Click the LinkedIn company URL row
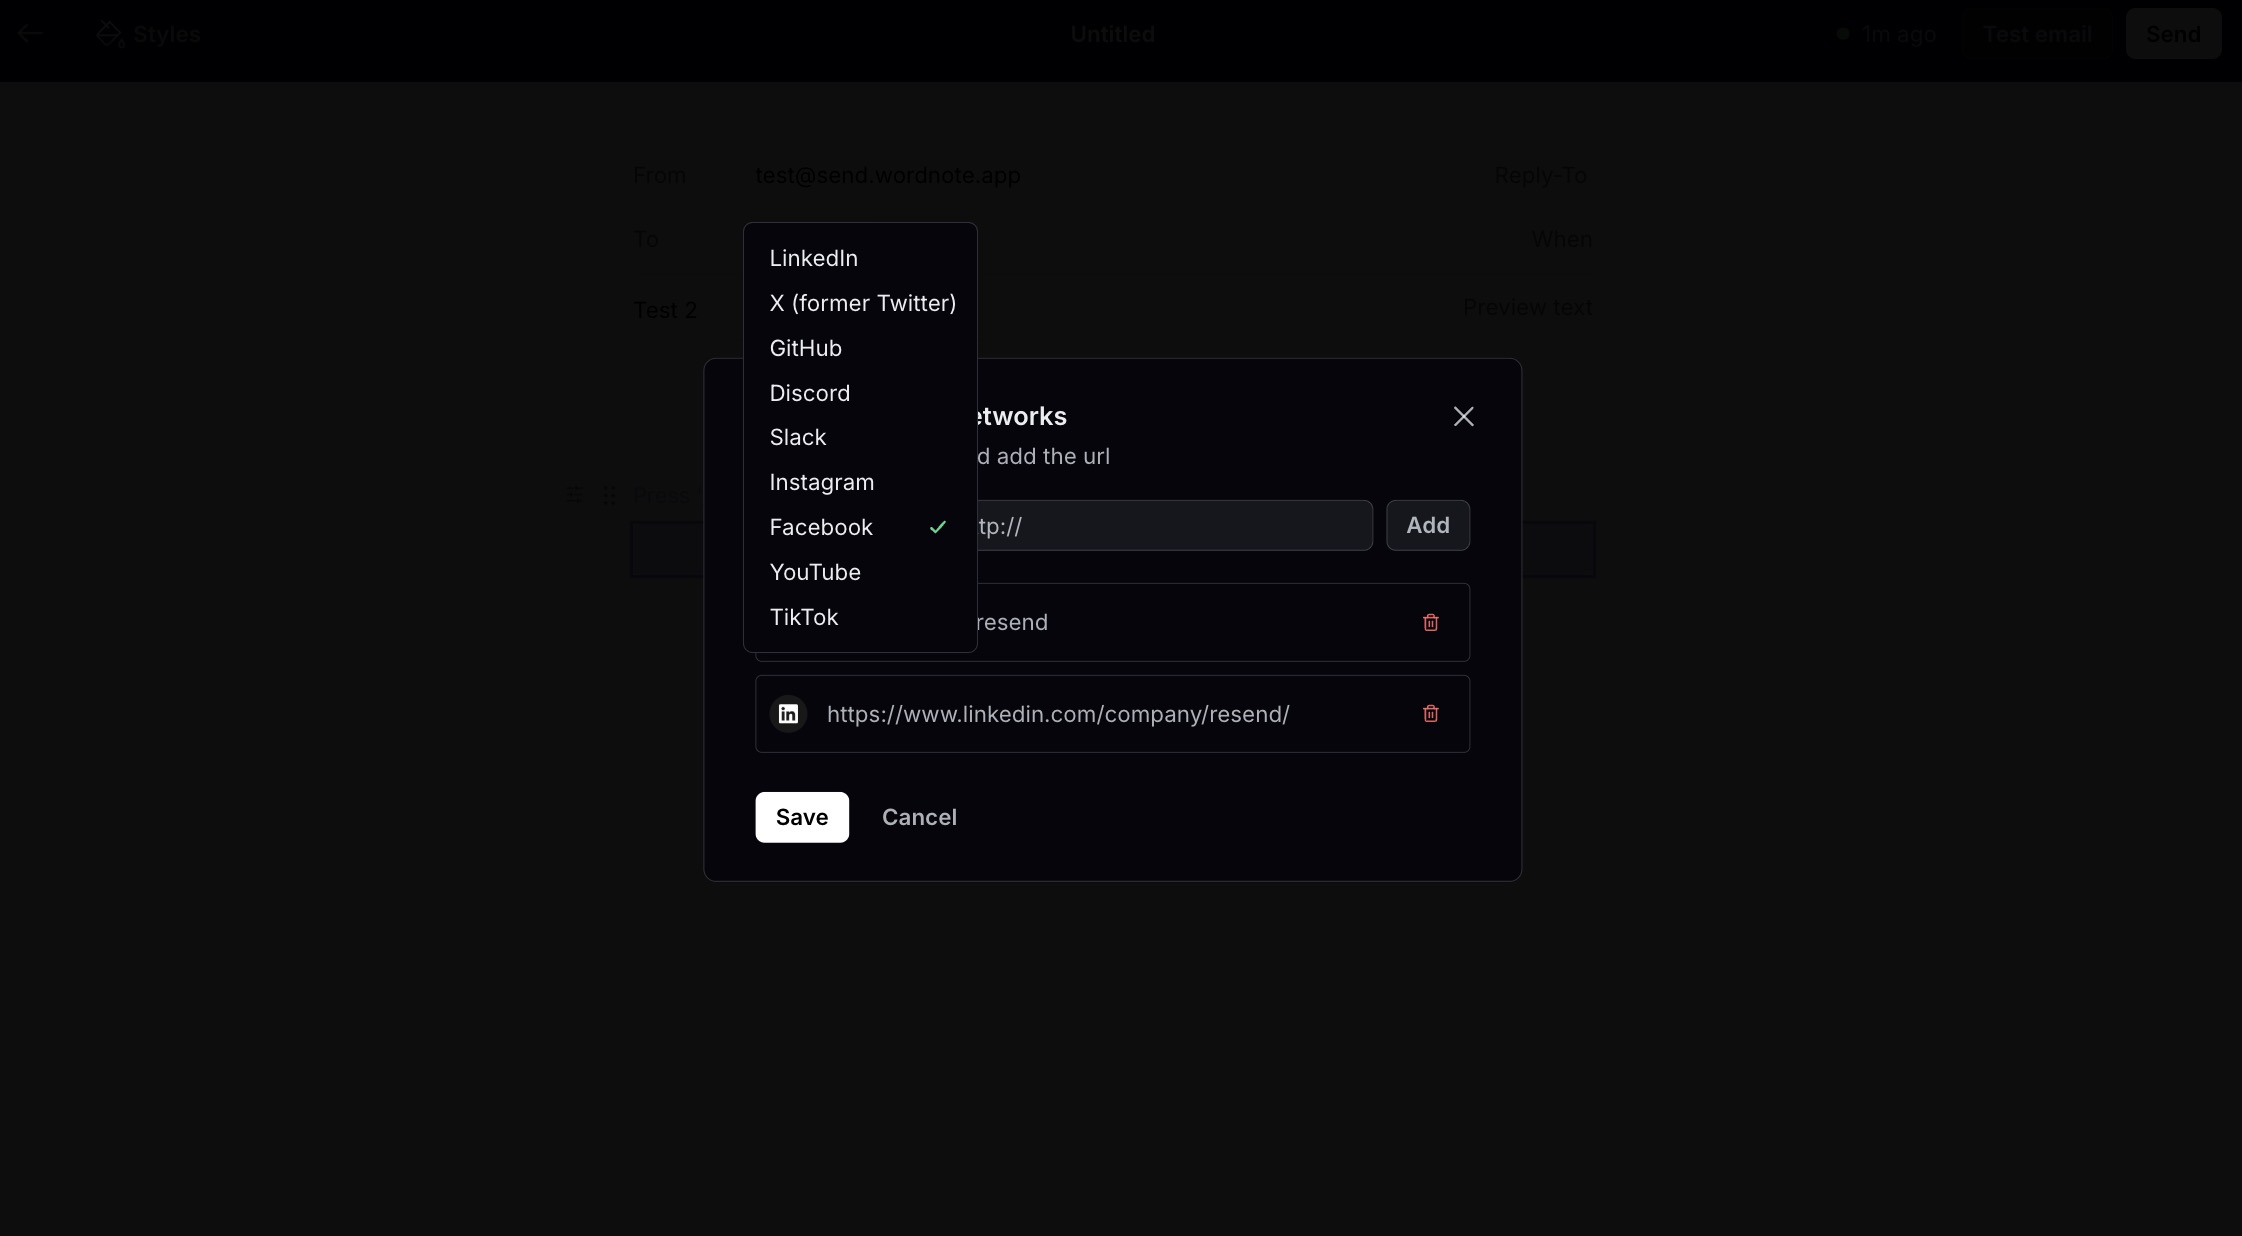This screenshot has height=1236, width=2242. (x=1058, y=714)
